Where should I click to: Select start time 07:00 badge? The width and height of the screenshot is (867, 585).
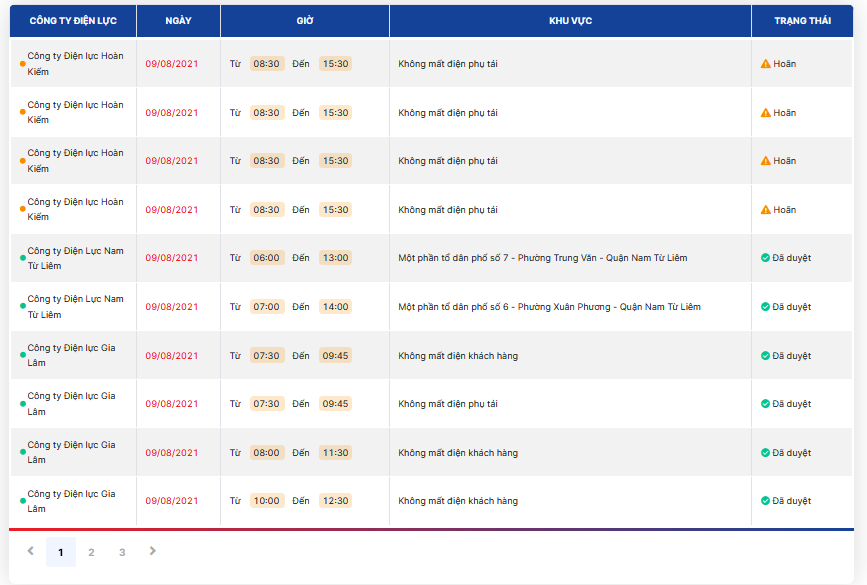point(267,307)
